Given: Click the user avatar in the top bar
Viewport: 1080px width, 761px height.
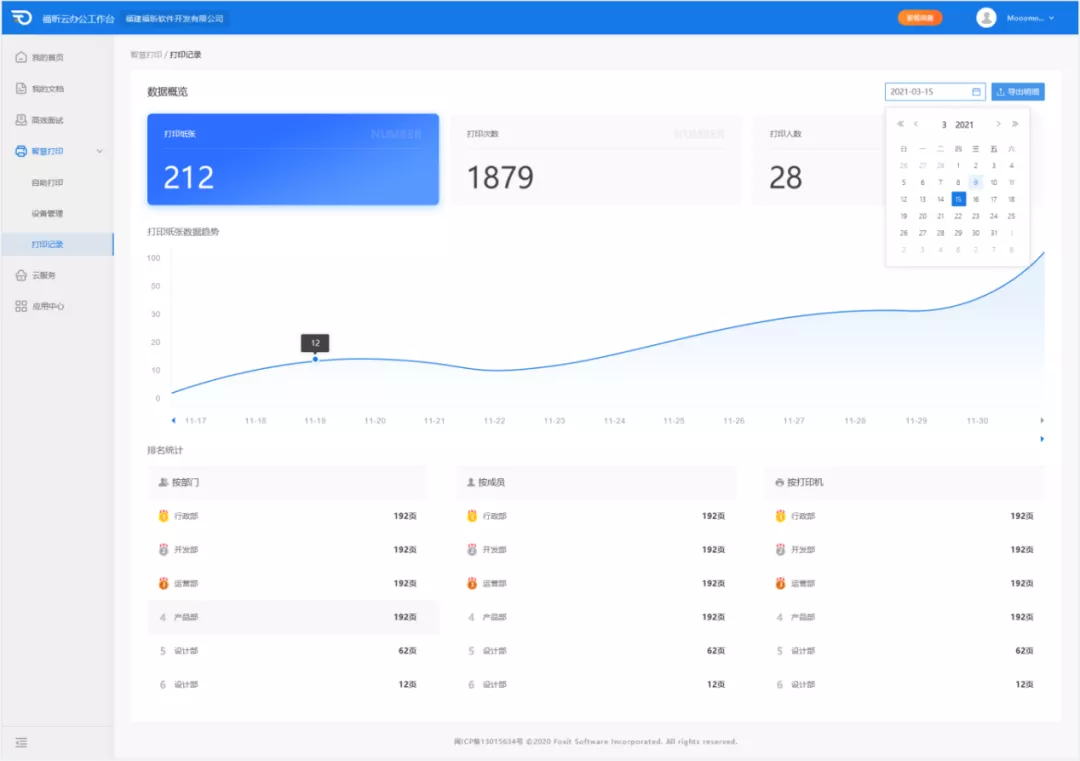Looking at the screenshot, I should [986, 18].
